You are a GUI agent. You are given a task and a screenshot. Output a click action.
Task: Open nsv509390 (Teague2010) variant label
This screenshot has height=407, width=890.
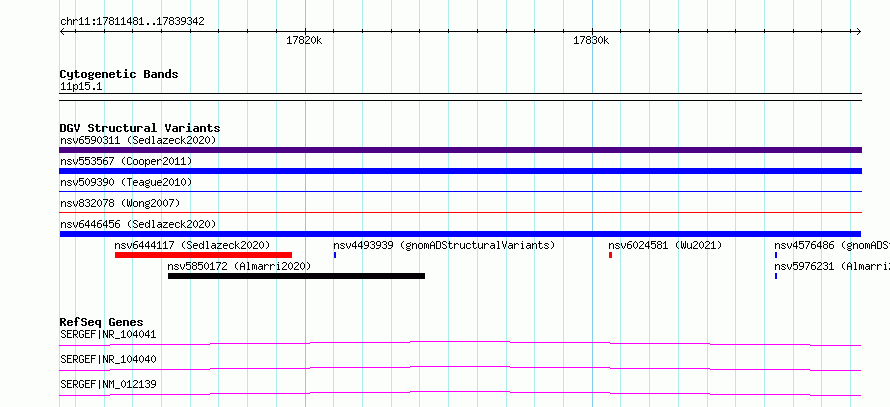[x=126, y=182]
